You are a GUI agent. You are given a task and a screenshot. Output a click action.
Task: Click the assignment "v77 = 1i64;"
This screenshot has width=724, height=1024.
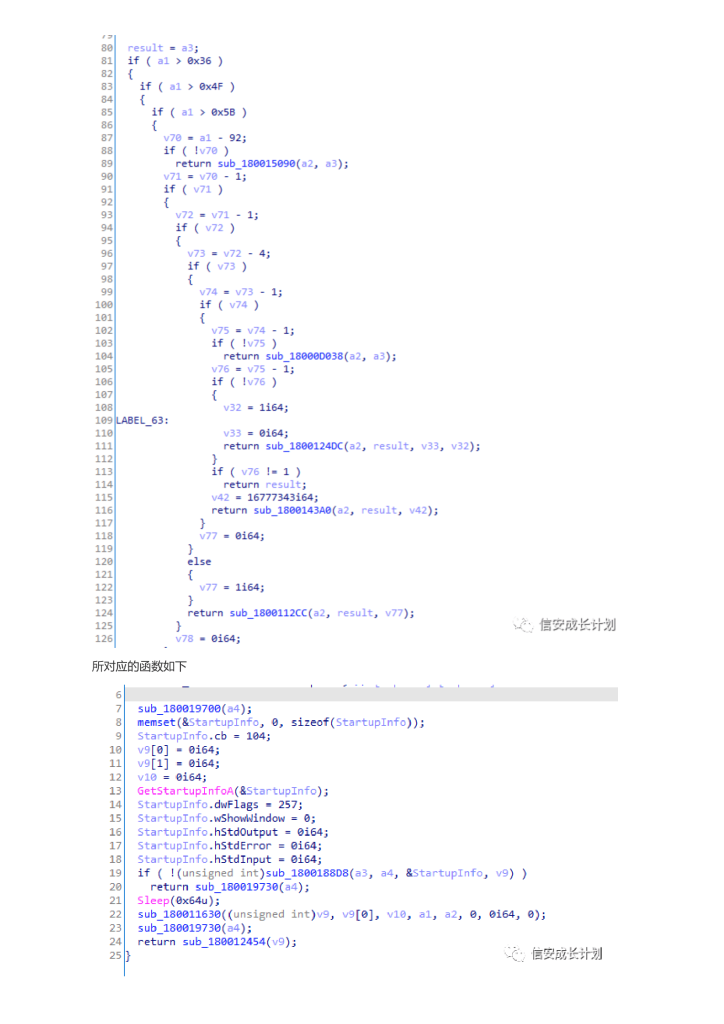click(x=232, y=587)
